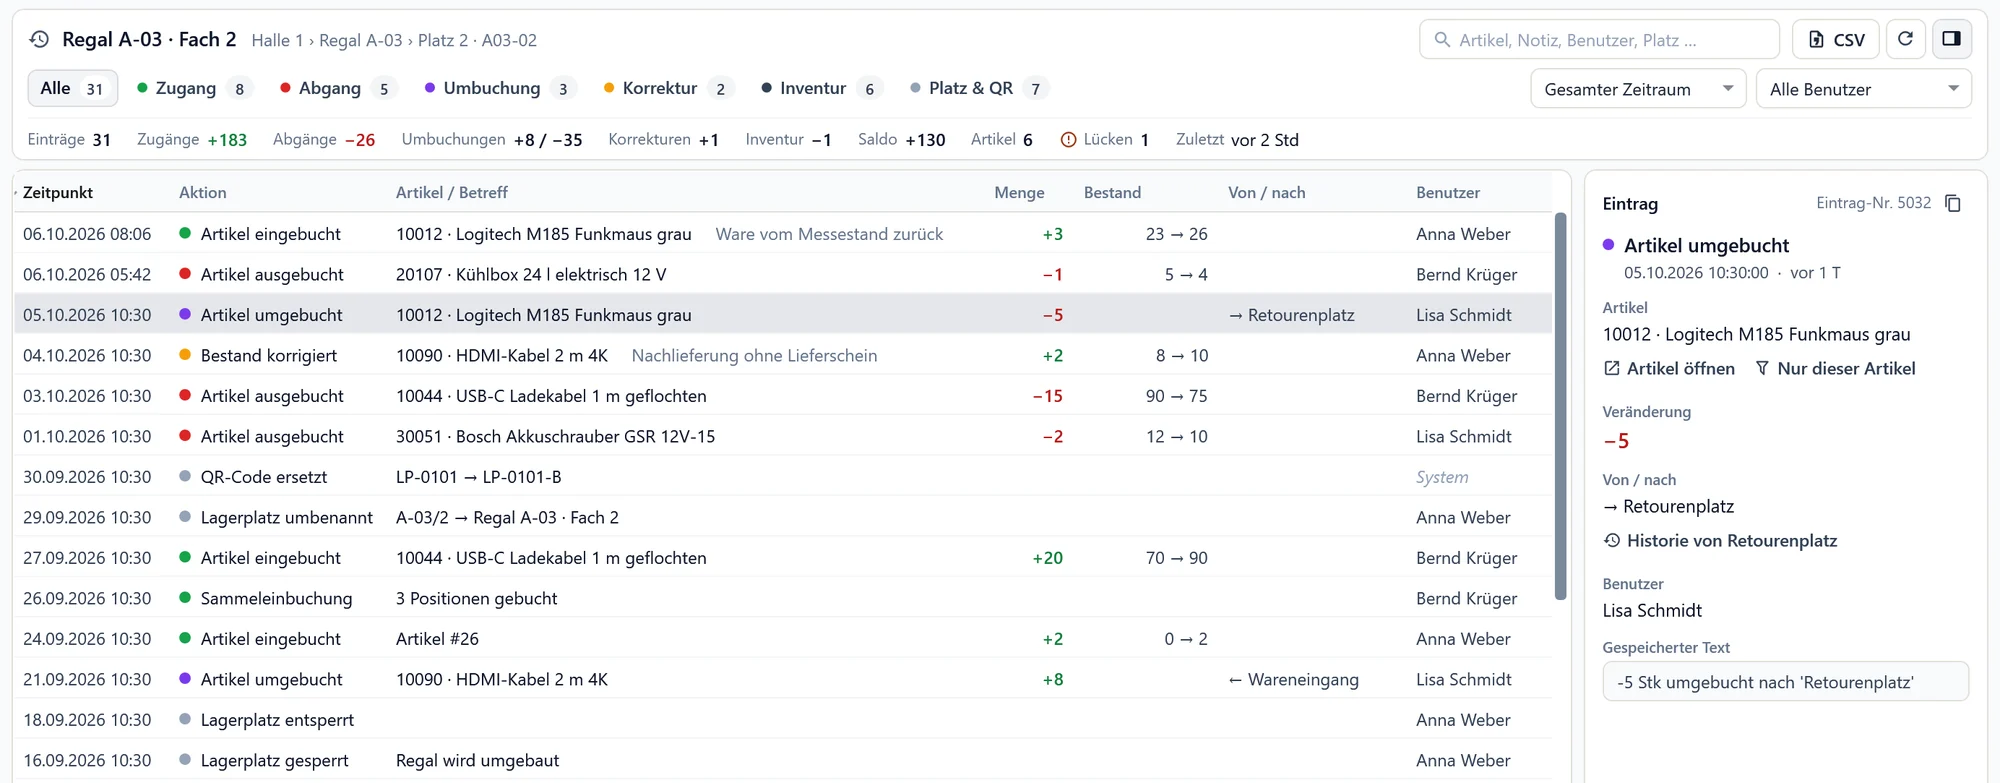This screenshot has width=2000, height=783.
Task: Click the history clock icon beside Regal A-03
Action: point(39,39)
